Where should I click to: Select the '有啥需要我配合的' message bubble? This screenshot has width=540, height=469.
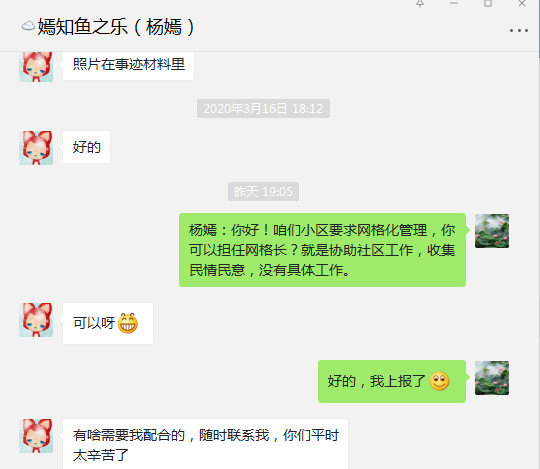point(205,444)
